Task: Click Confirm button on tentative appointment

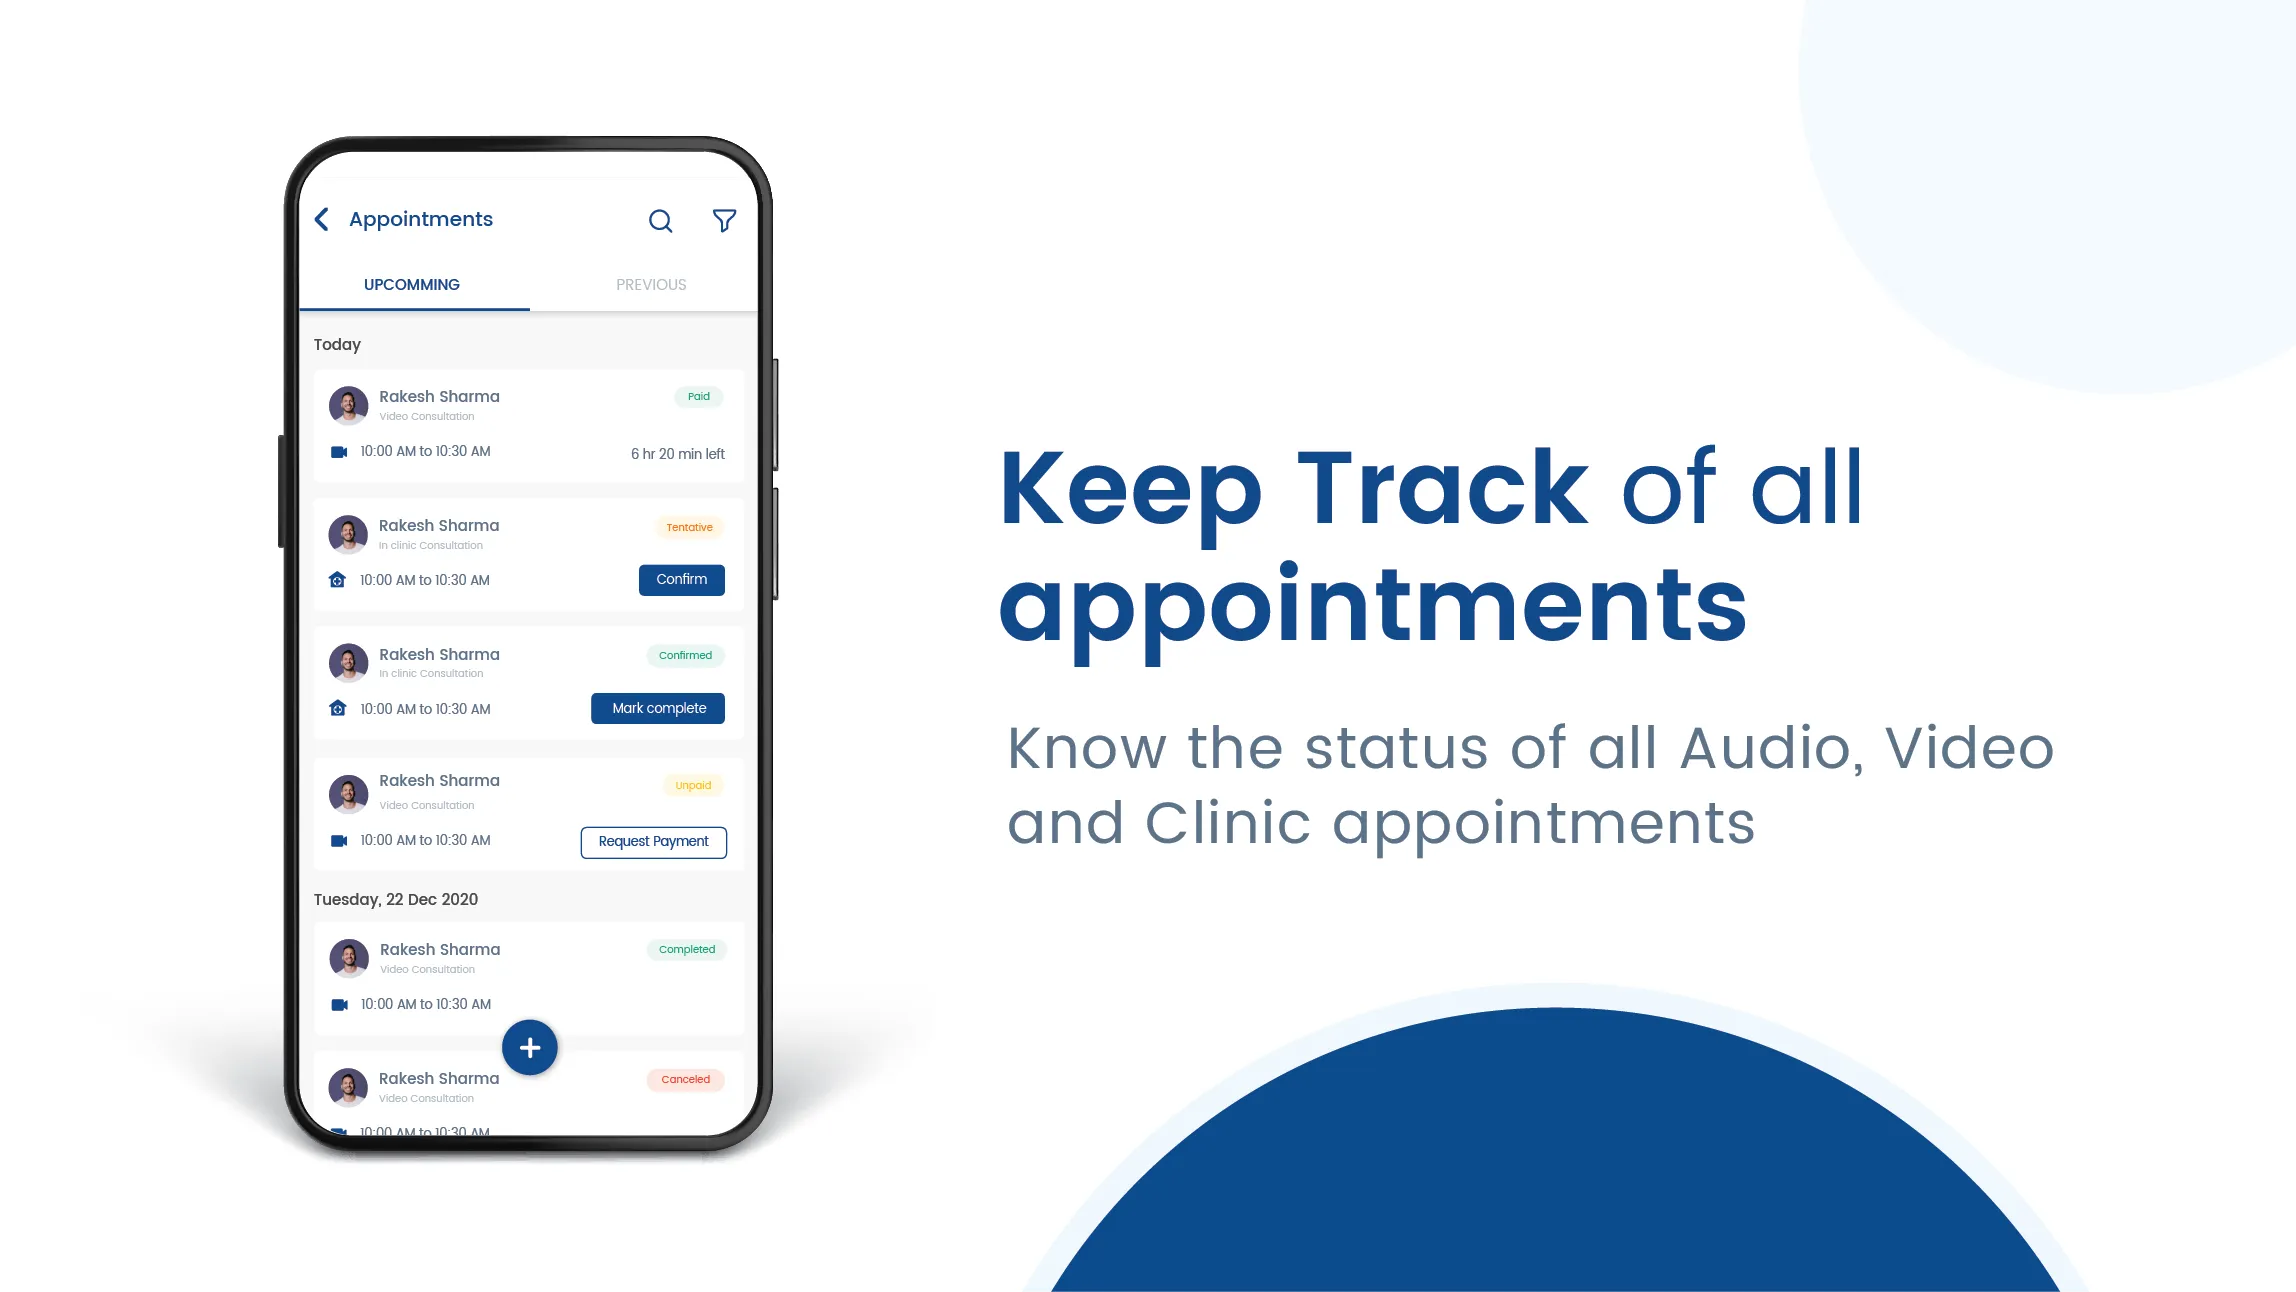Action: tap(681, 579)
